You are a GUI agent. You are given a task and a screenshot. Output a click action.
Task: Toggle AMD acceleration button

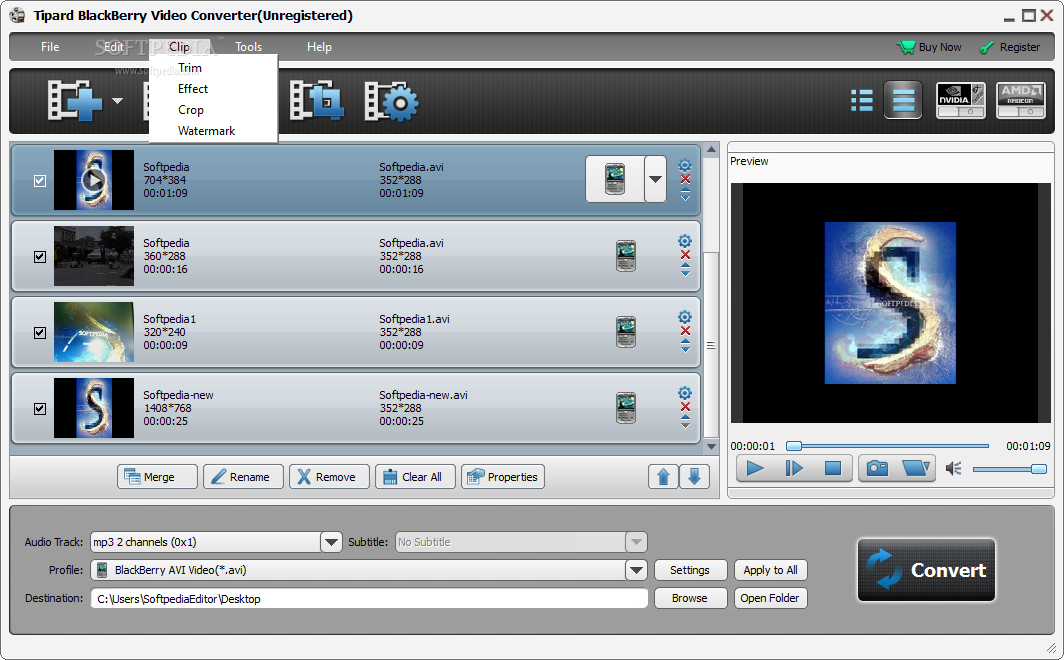(x=1020, y=100)
